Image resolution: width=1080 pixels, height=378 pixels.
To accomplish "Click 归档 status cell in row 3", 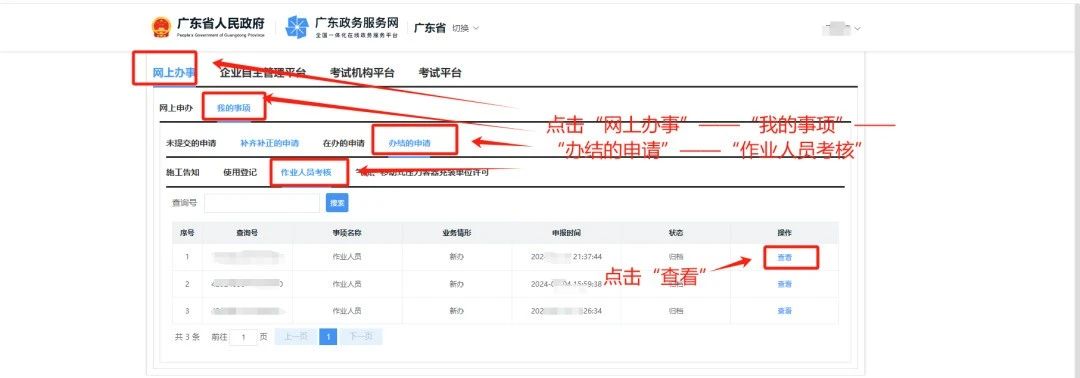I will tap(676, 311).
